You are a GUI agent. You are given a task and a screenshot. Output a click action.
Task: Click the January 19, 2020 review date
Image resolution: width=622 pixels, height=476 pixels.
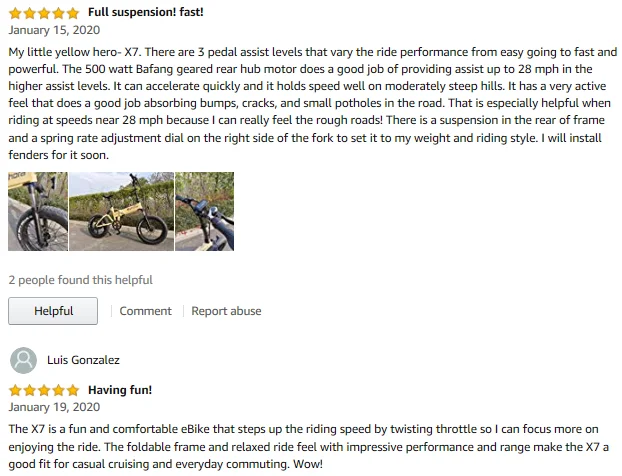(54, 407)
